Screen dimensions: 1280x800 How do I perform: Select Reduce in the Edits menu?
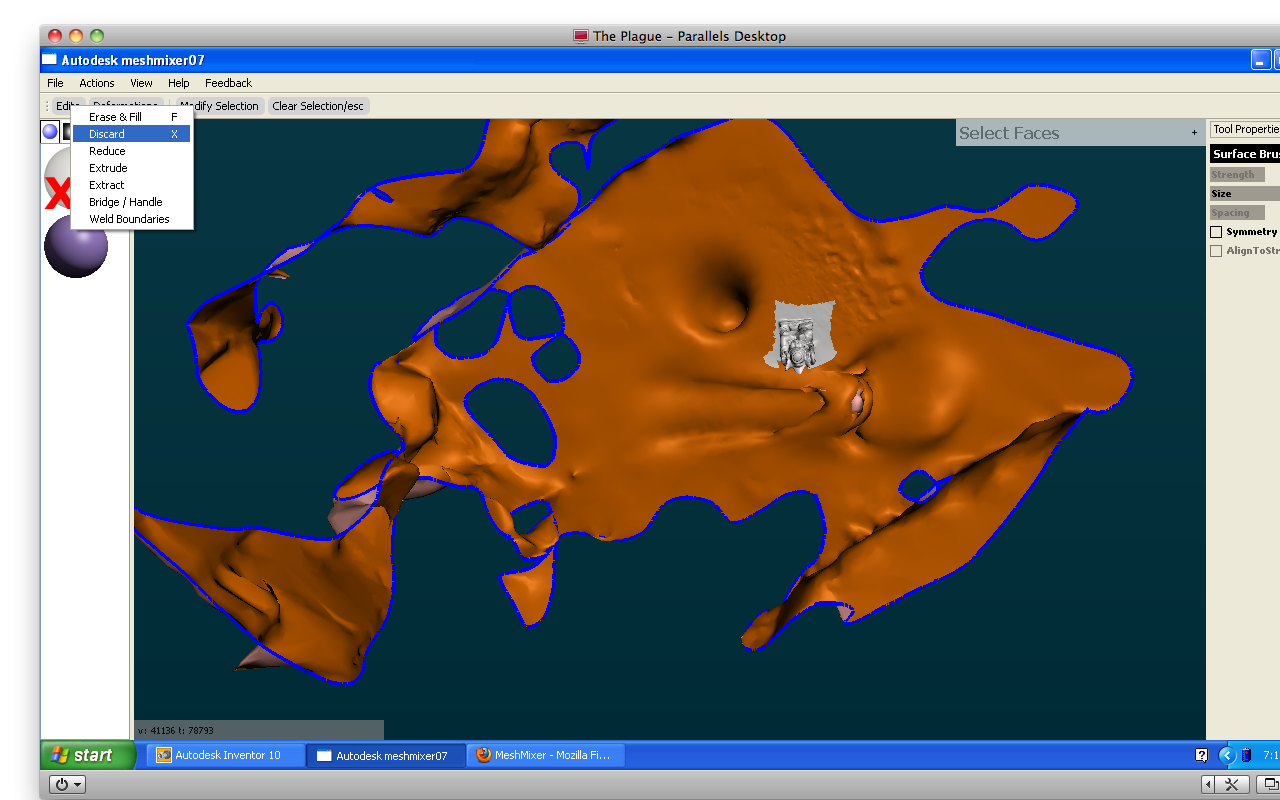tap(132, 151)
